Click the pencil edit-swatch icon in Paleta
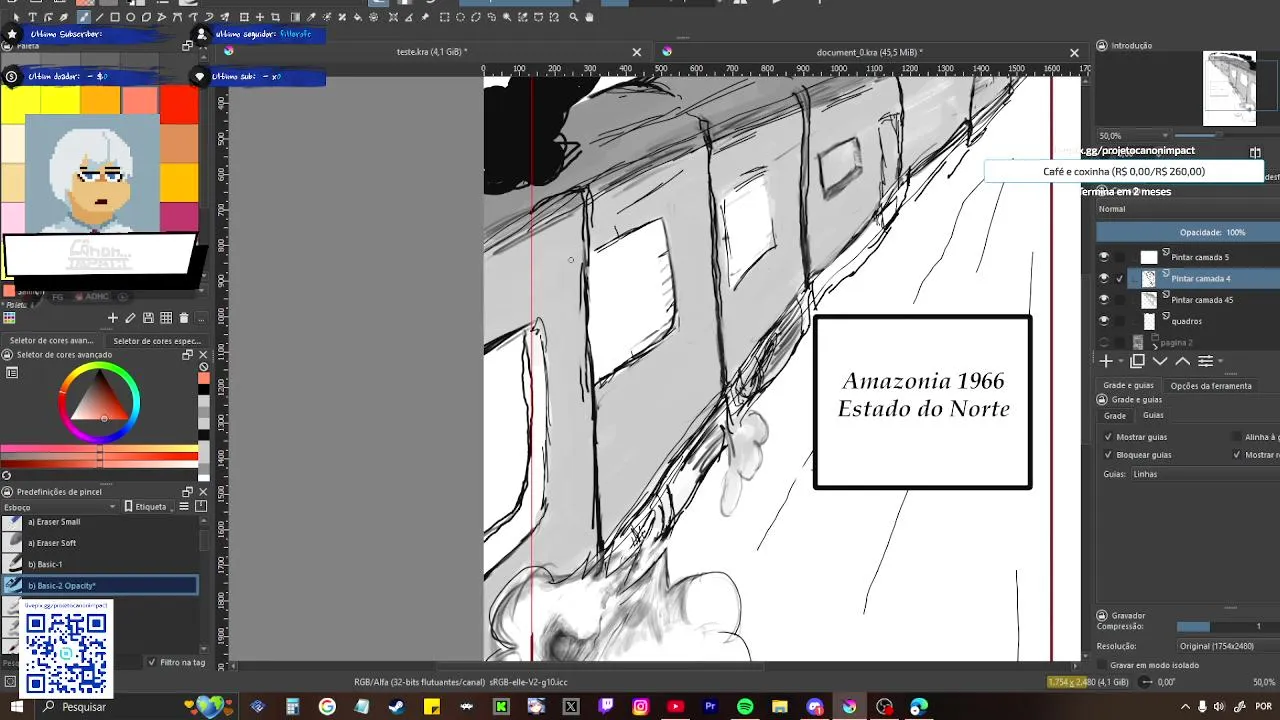1280x720 pixels. [130, 318]
